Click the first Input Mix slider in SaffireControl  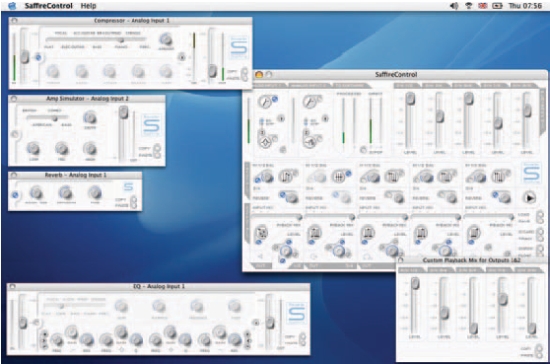[x=276, y=217]
